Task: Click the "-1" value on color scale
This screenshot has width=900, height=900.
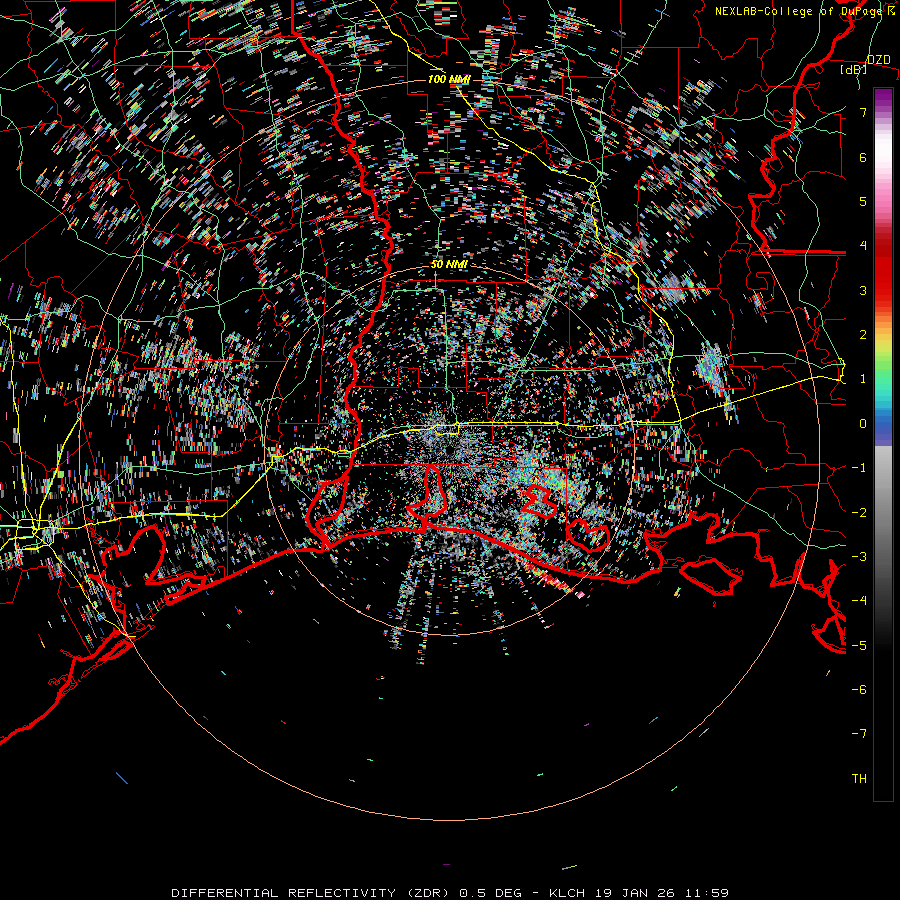Action: tap(859, 468)
